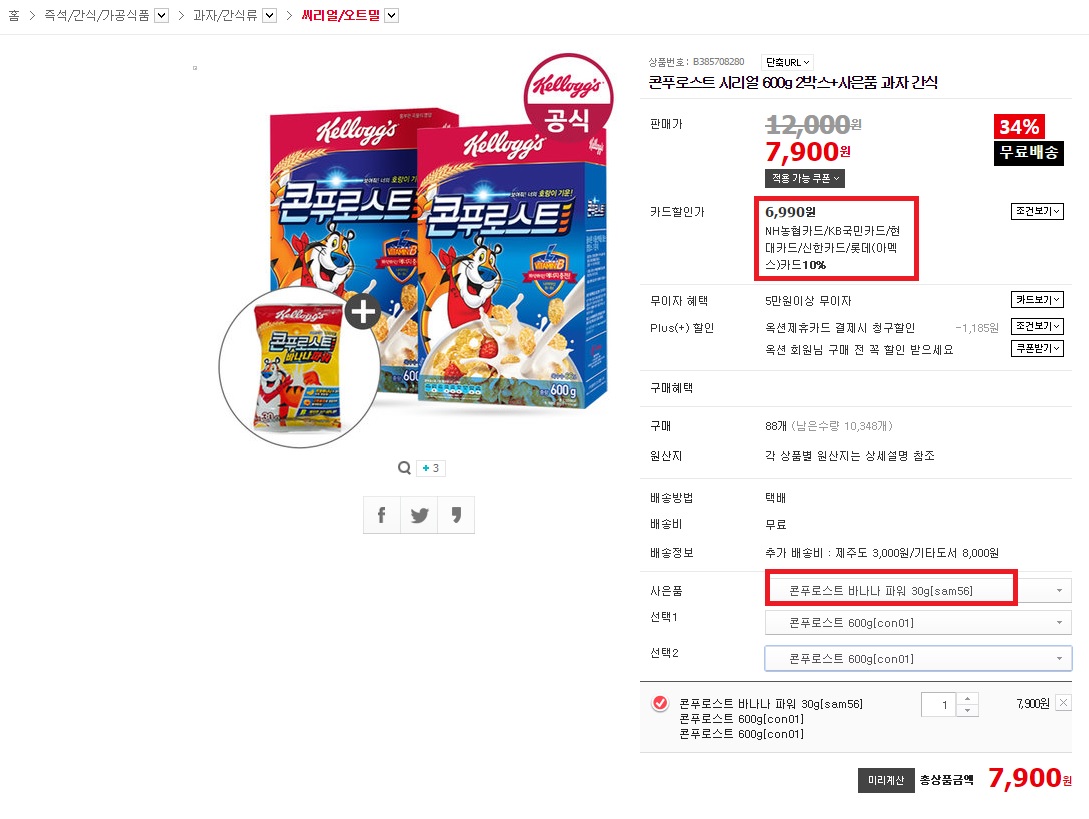Click the +3 more images thumbnail
The image size is (1089, 819).
click(x=431, y=468)
